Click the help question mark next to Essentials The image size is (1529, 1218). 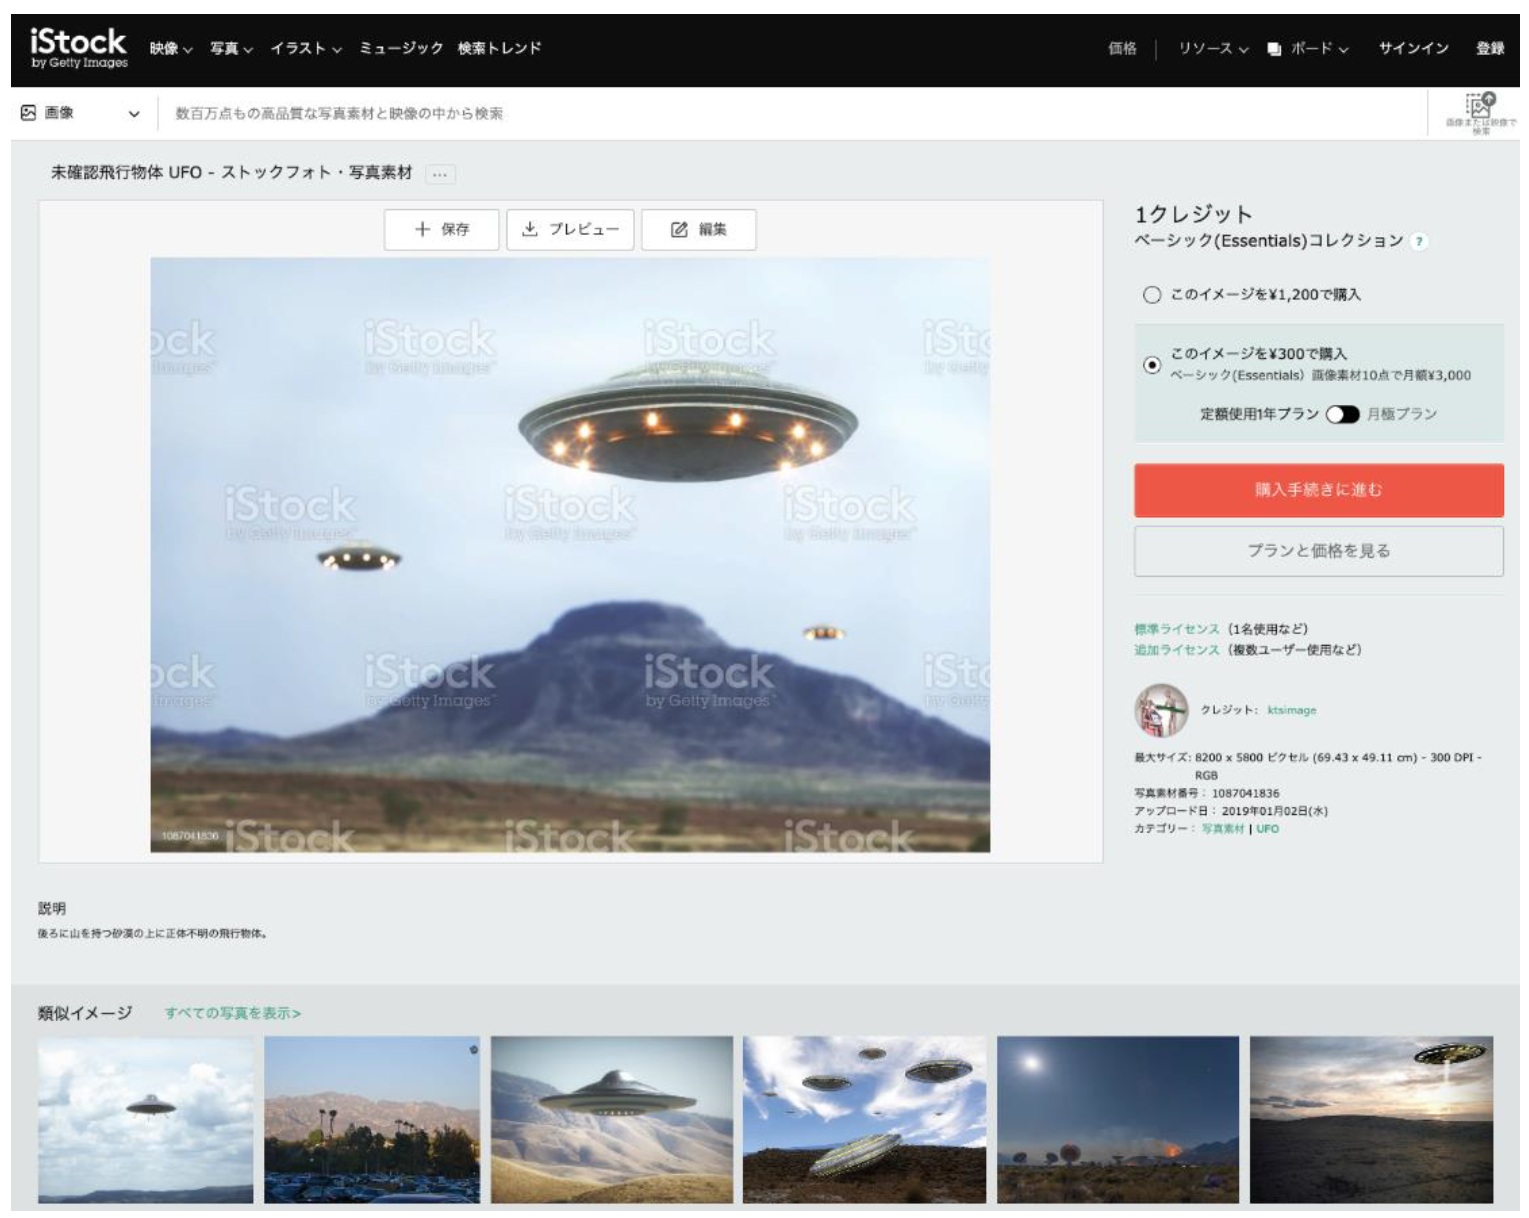point(1419,242)
